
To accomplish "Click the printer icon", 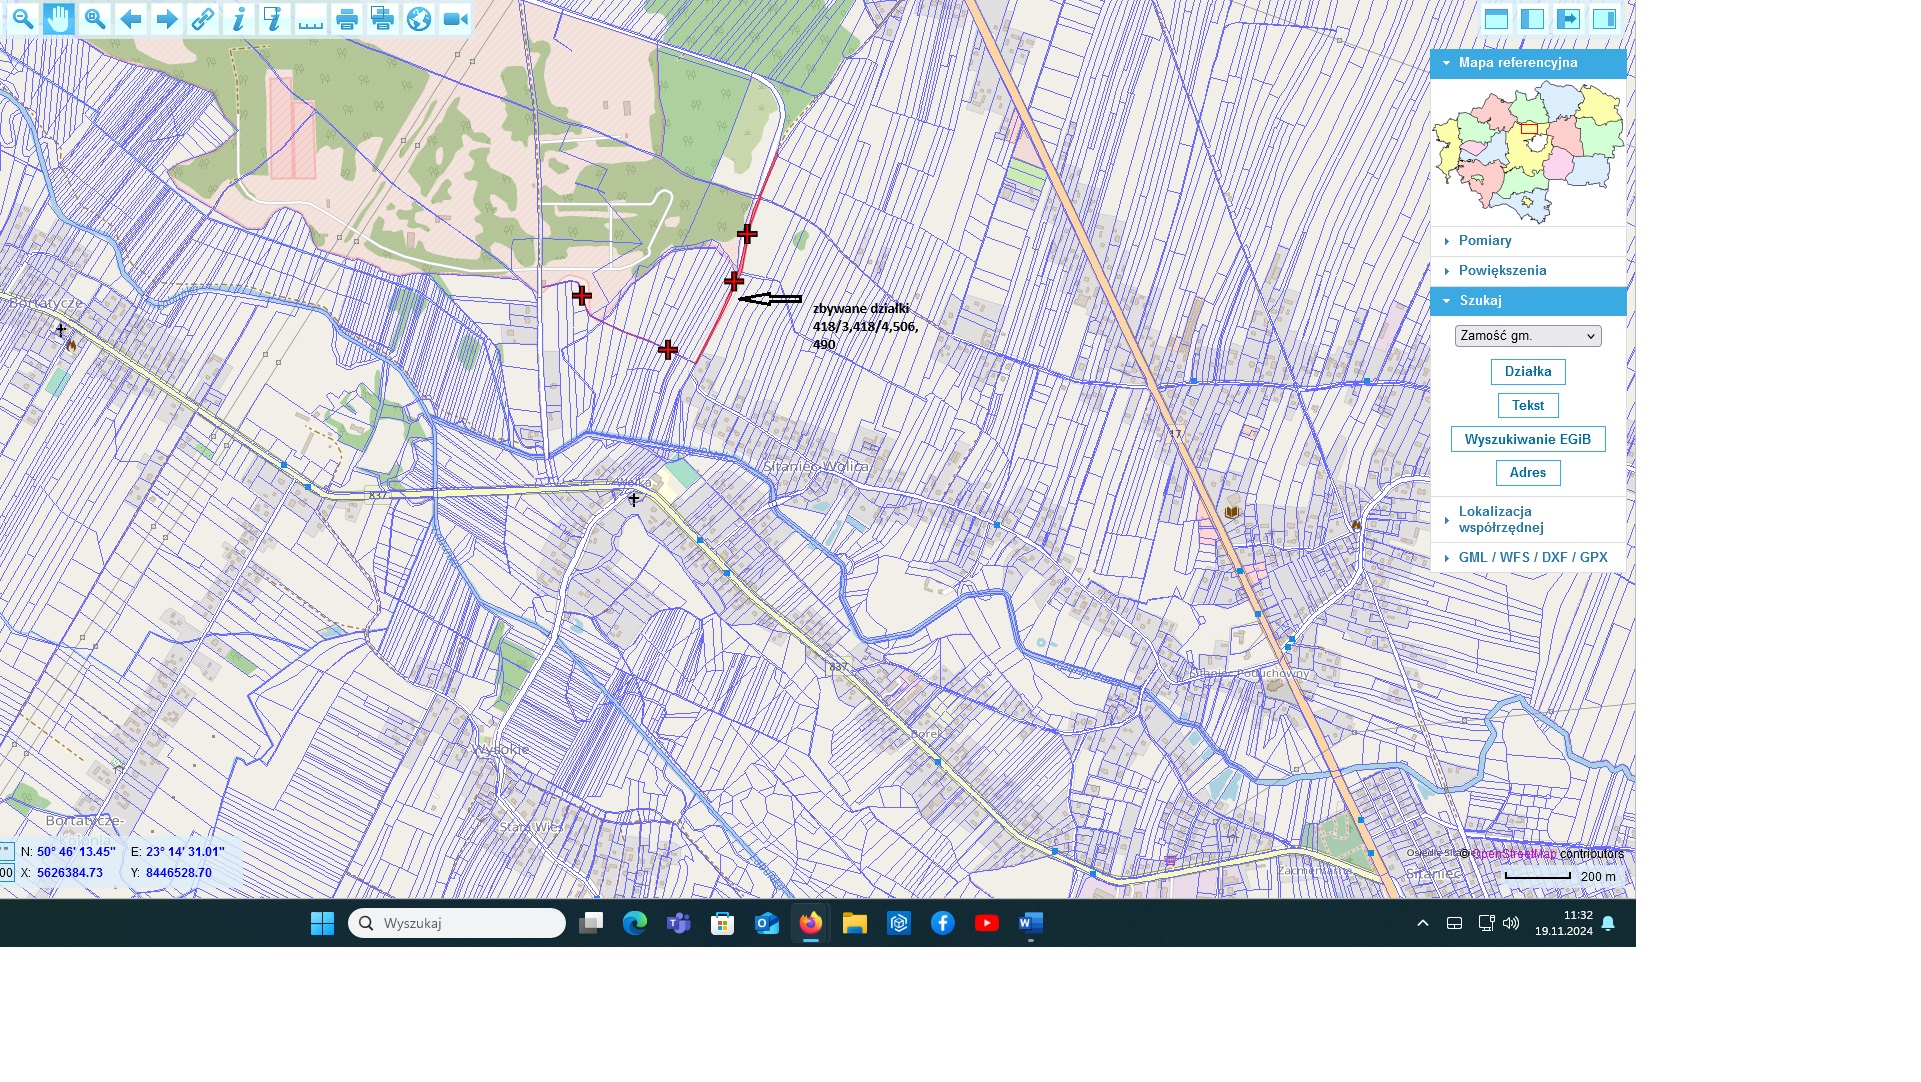I will (347, 19).
